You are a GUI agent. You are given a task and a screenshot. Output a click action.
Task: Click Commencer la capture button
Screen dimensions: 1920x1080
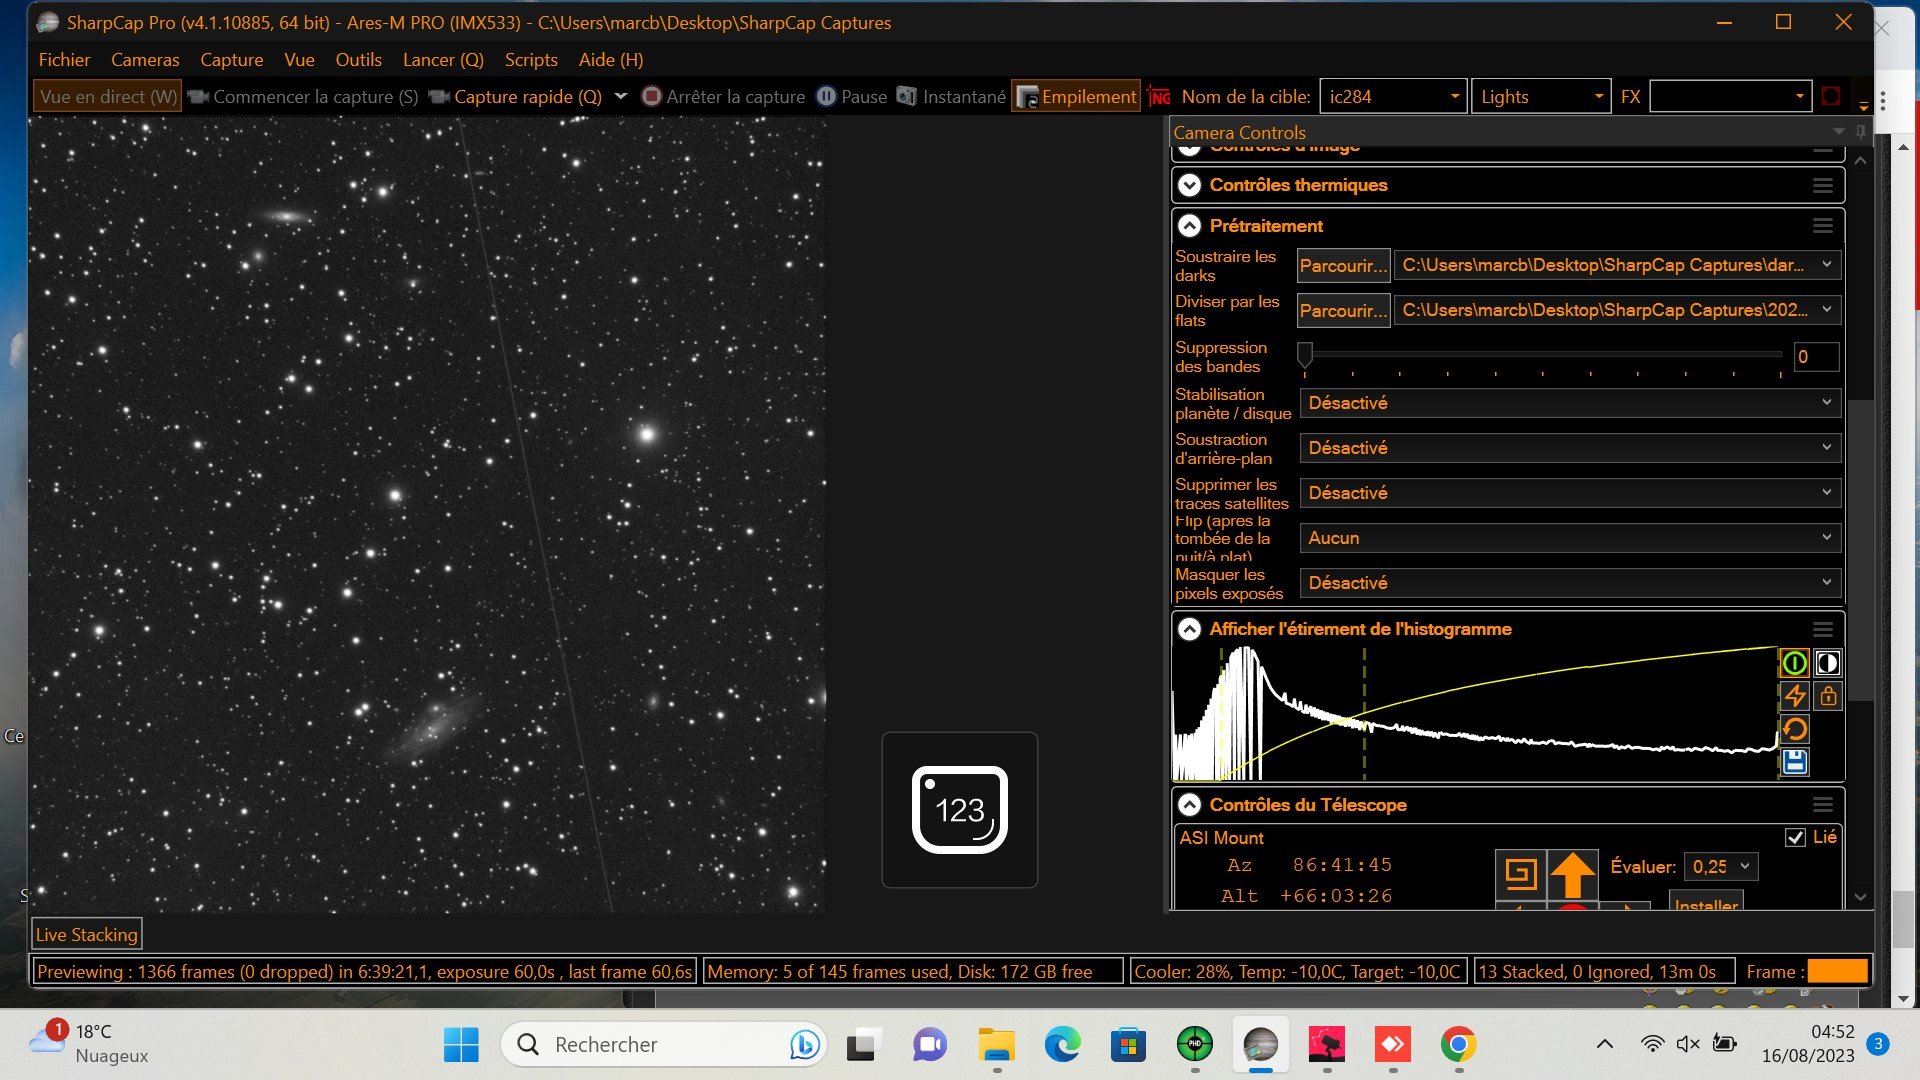(303, 97)
